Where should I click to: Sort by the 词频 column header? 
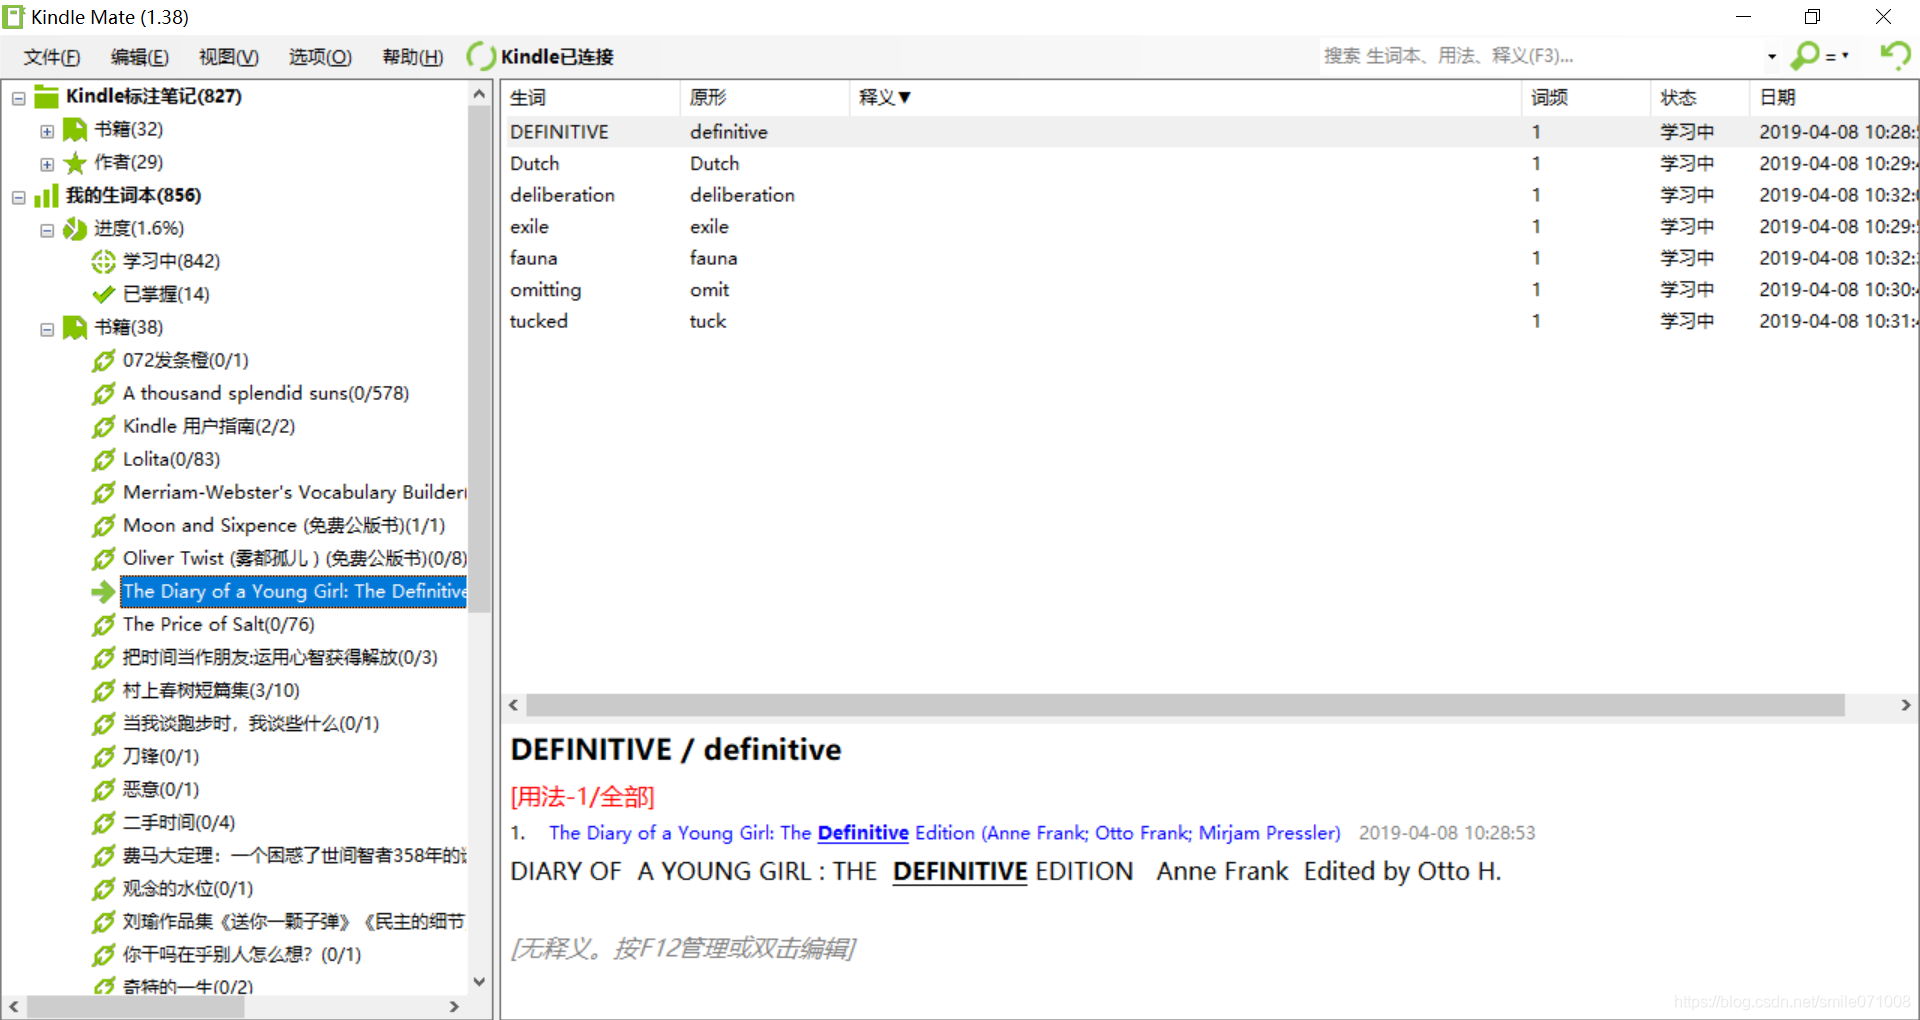pyautogui.click(x=1585, y=97)
